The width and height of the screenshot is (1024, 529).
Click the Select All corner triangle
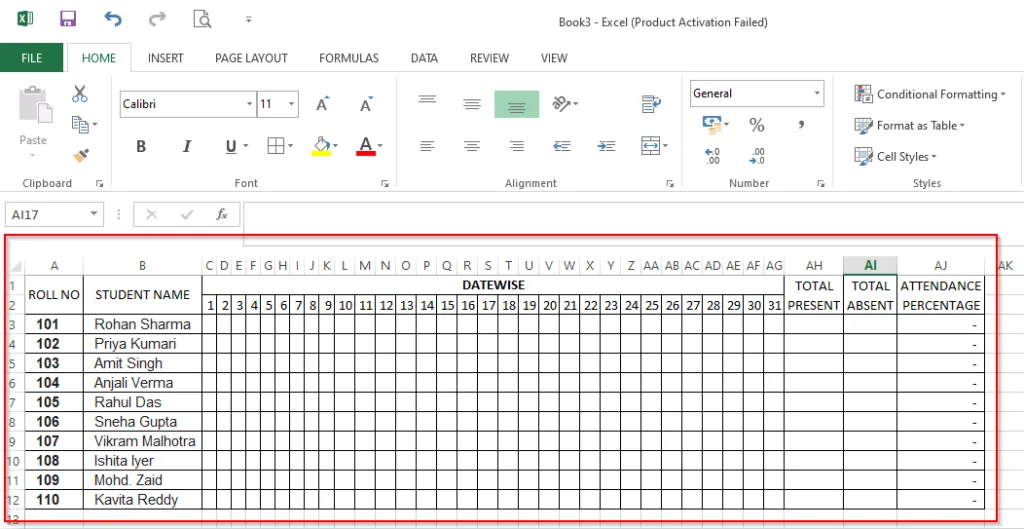16,266
